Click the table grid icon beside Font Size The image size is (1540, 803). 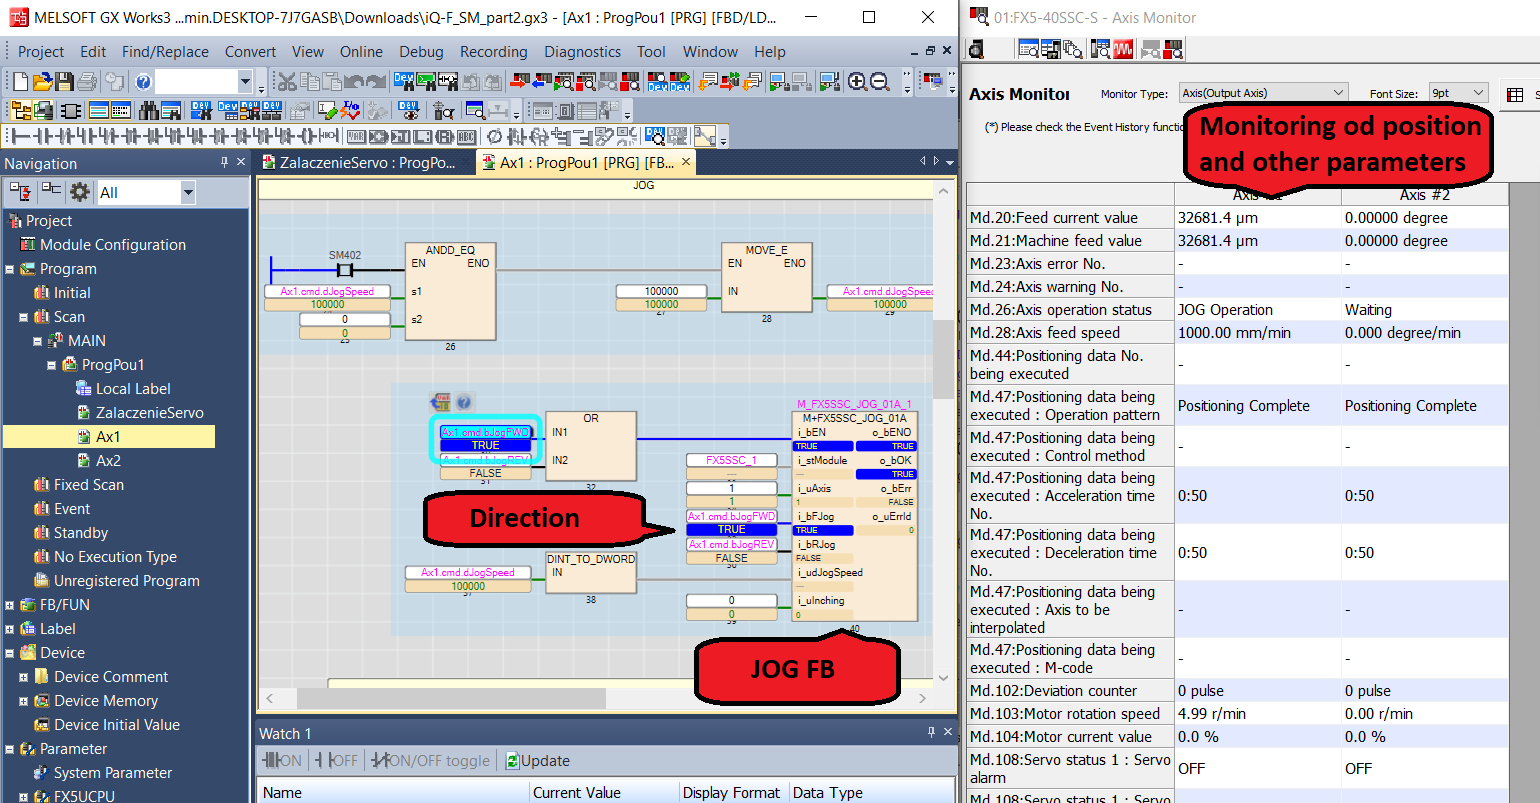1515,94
